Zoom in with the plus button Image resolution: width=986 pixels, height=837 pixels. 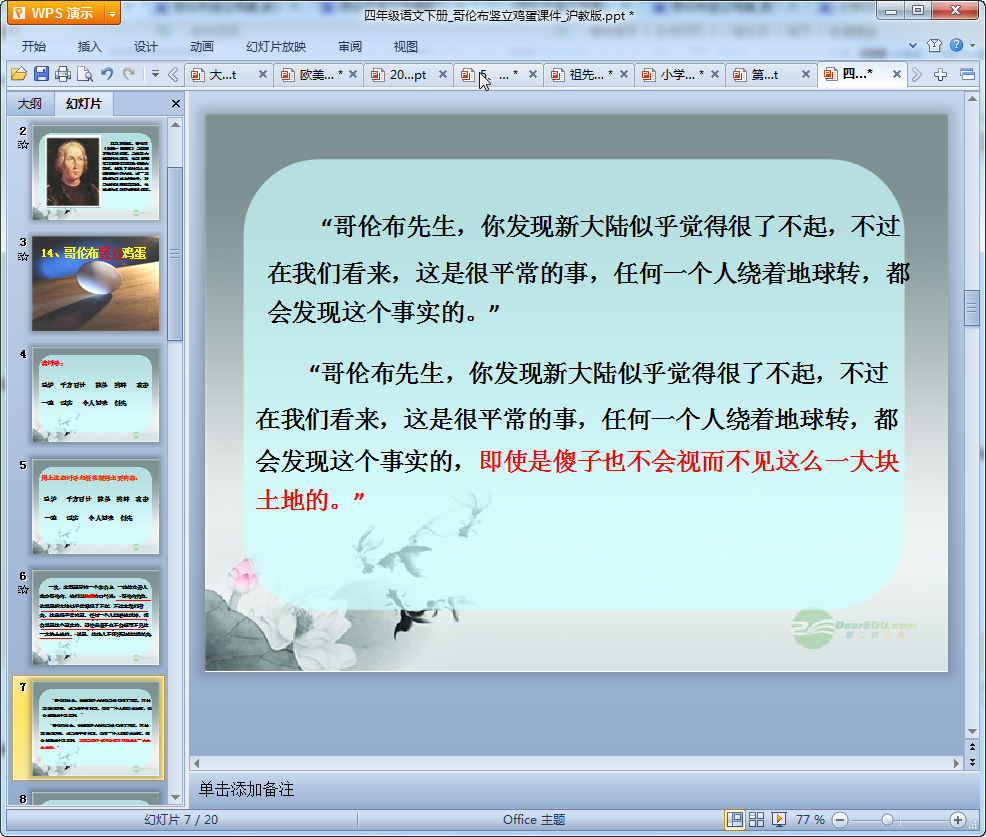coord(958,819)
